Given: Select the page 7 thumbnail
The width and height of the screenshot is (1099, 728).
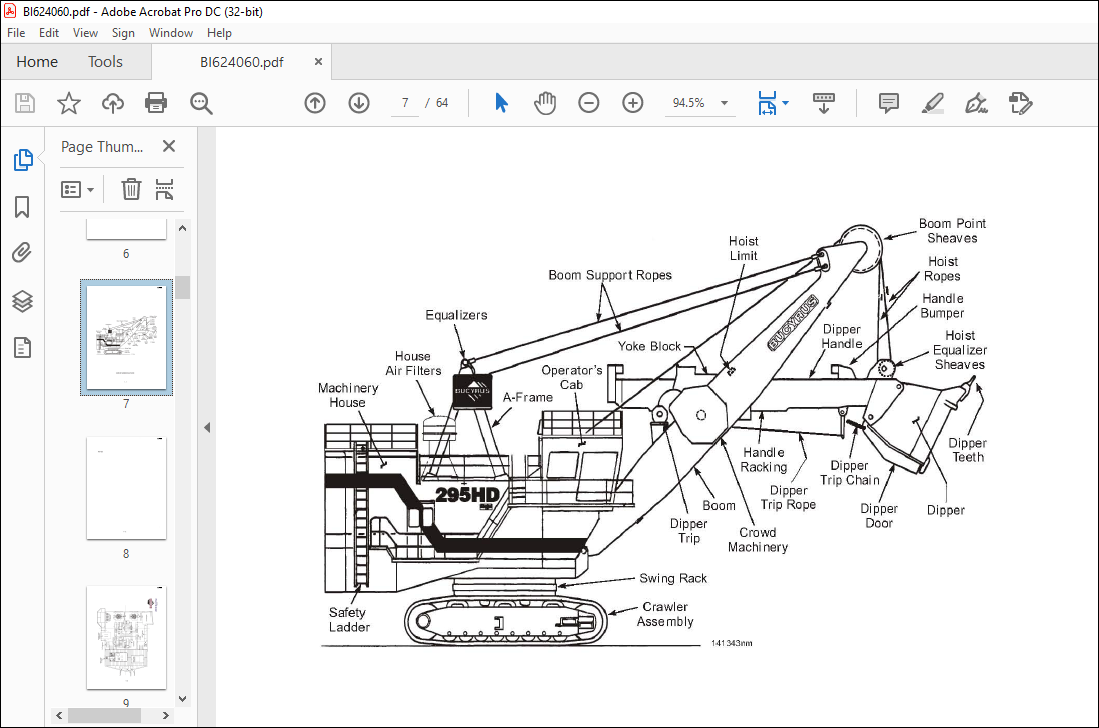Looking at the screenshot, I should (x=126, y=337).
